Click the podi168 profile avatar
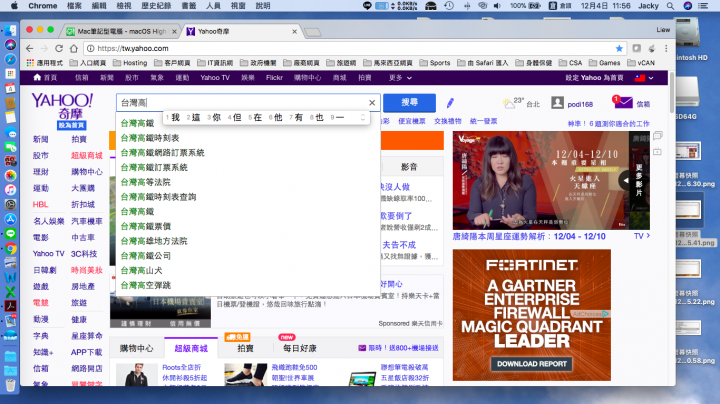The height and width of the screenshot is (404, 720). tap(557, 102)
